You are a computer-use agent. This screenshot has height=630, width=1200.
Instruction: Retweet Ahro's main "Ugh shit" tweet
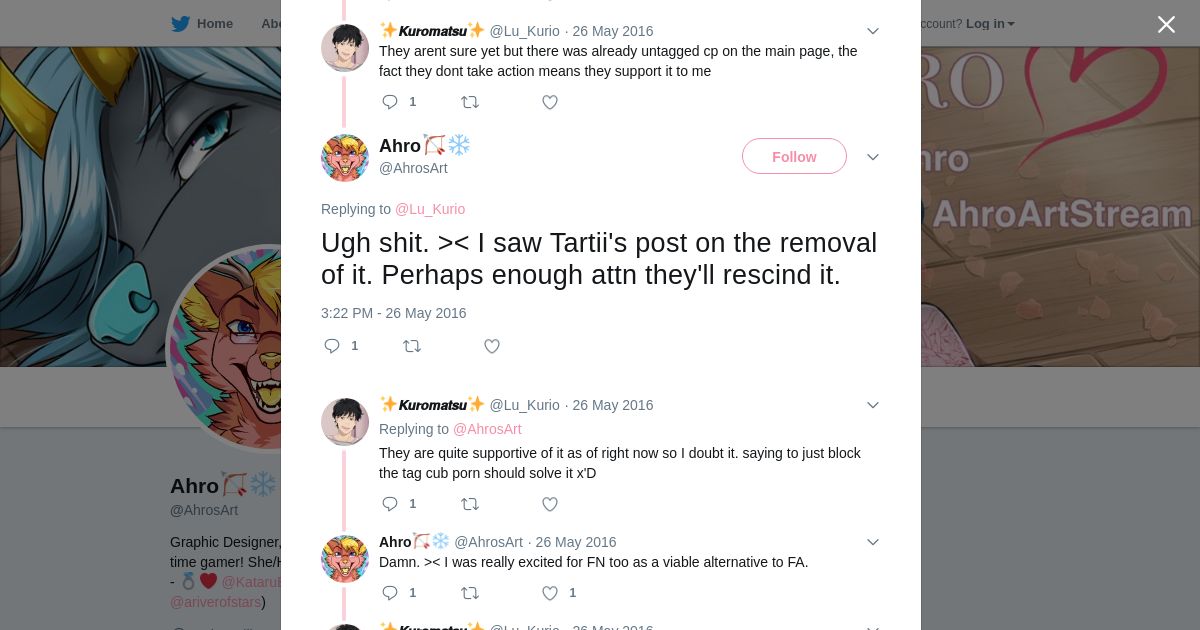coord(411,346)
